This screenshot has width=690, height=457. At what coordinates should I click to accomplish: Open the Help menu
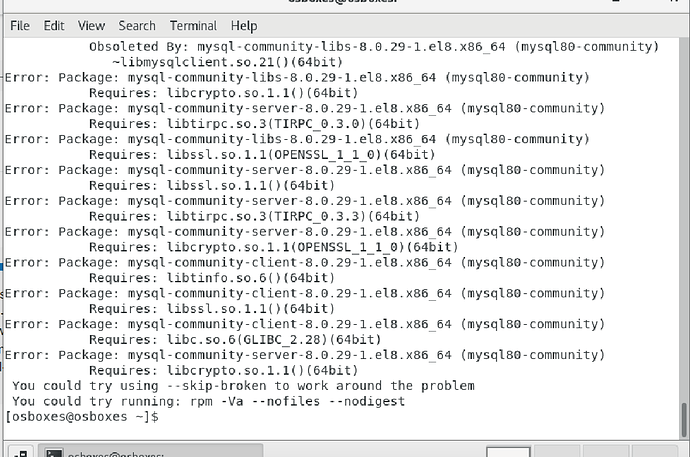[244, 25]
